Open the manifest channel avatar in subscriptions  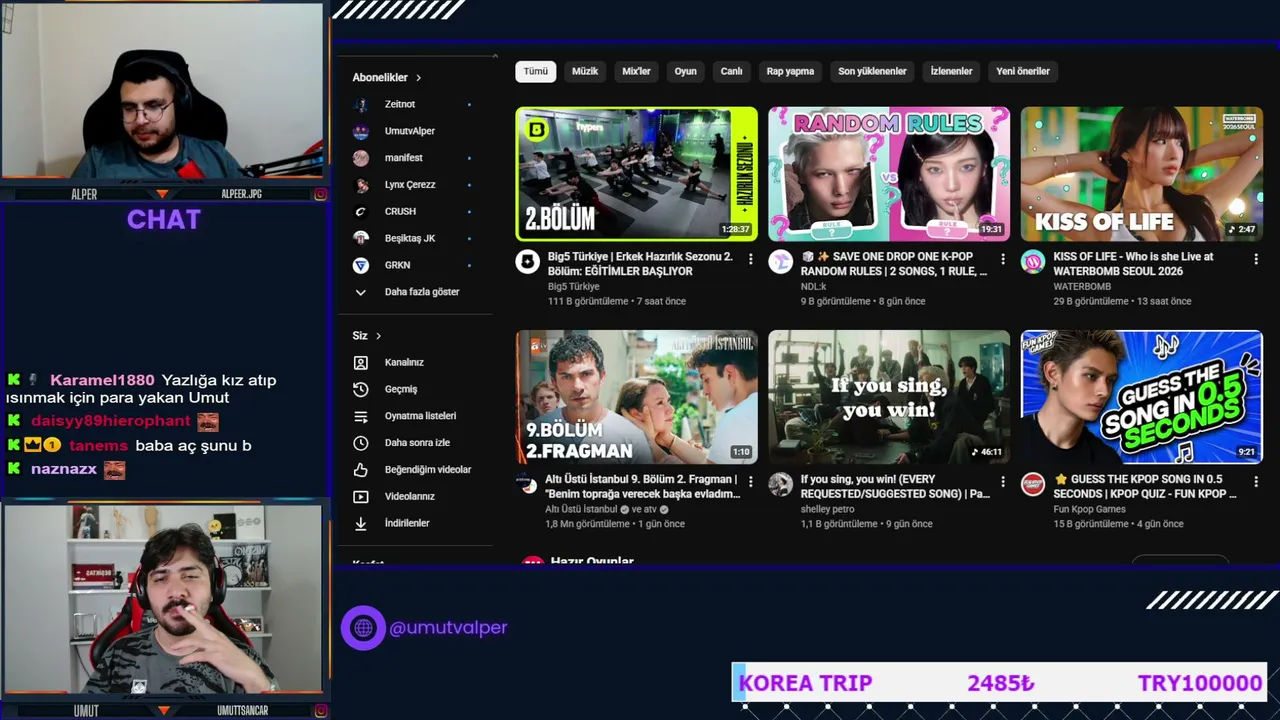click(361, 158)
